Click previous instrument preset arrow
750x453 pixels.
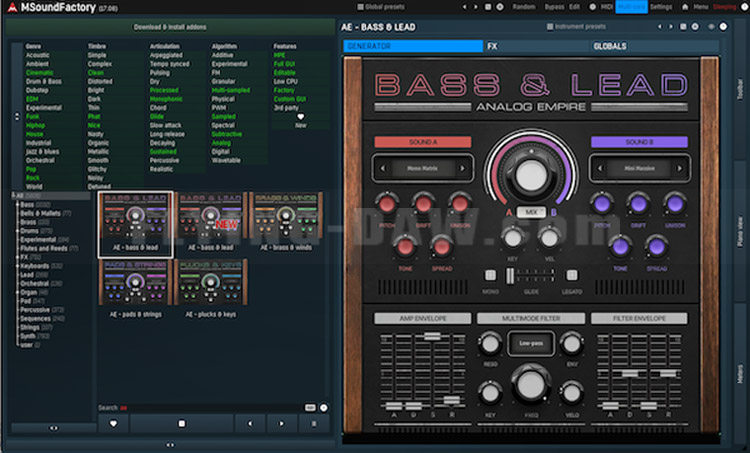[x=660, y=27]
